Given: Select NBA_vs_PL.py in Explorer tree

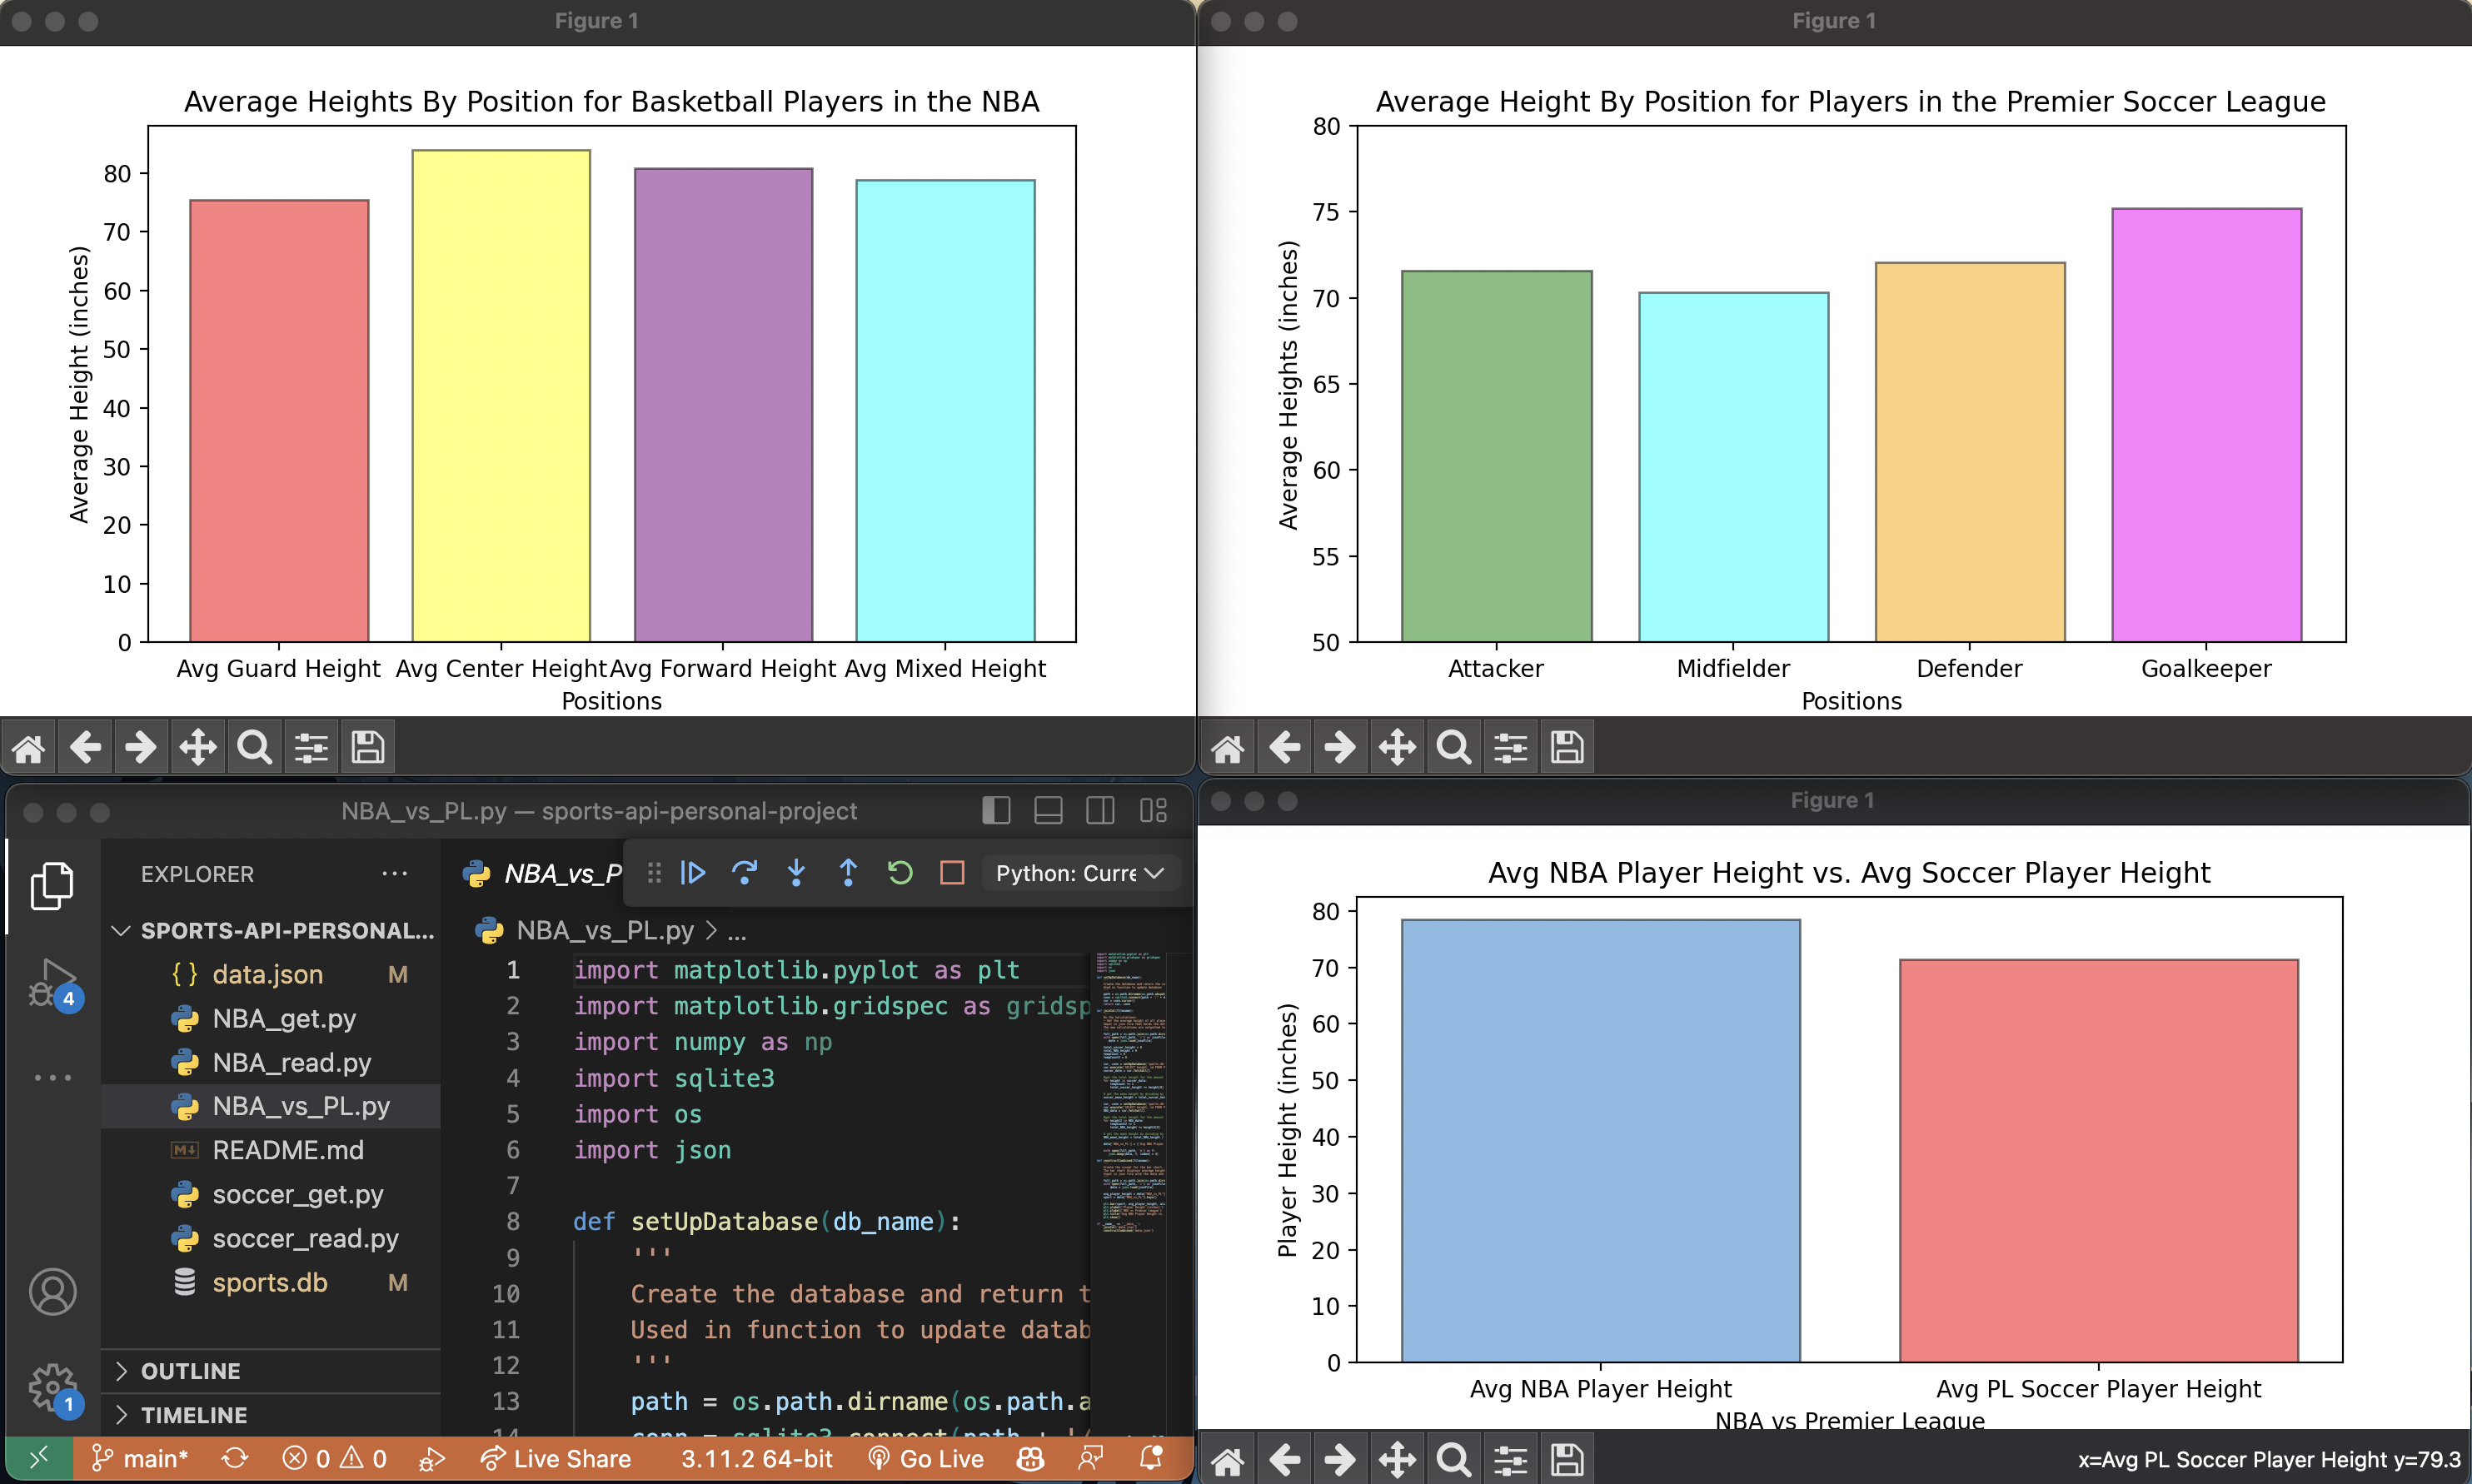Looking at the screenshot, I should (271, 1106).
